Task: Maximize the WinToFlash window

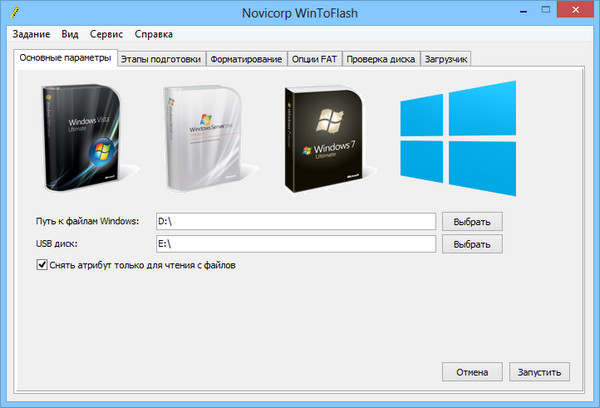Action: pyautogui.click(x=546, y=10)
